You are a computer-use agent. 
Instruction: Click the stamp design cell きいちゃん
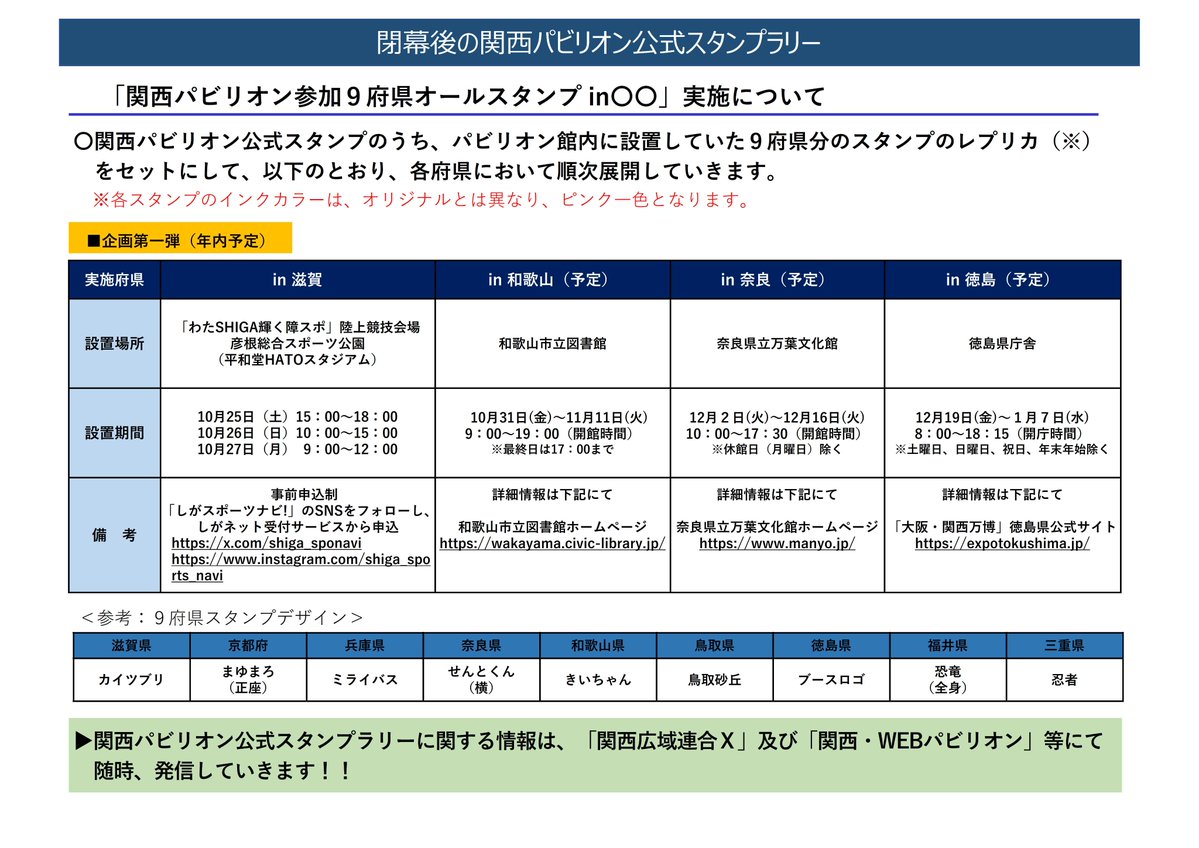pos(598,679)
